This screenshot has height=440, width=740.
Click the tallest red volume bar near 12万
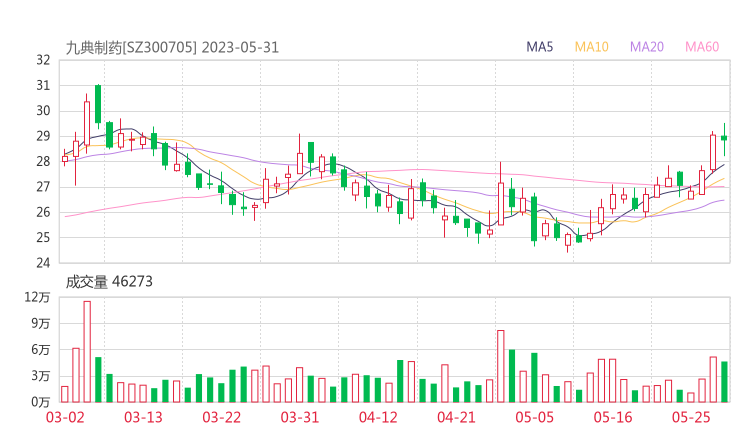[x=87, y=352]
